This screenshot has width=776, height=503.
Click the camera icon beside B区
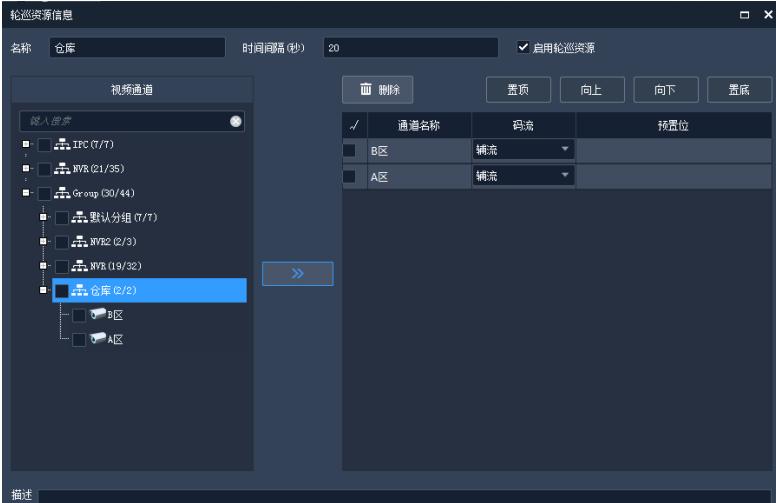pyautogui.click(x=97, y=314)
